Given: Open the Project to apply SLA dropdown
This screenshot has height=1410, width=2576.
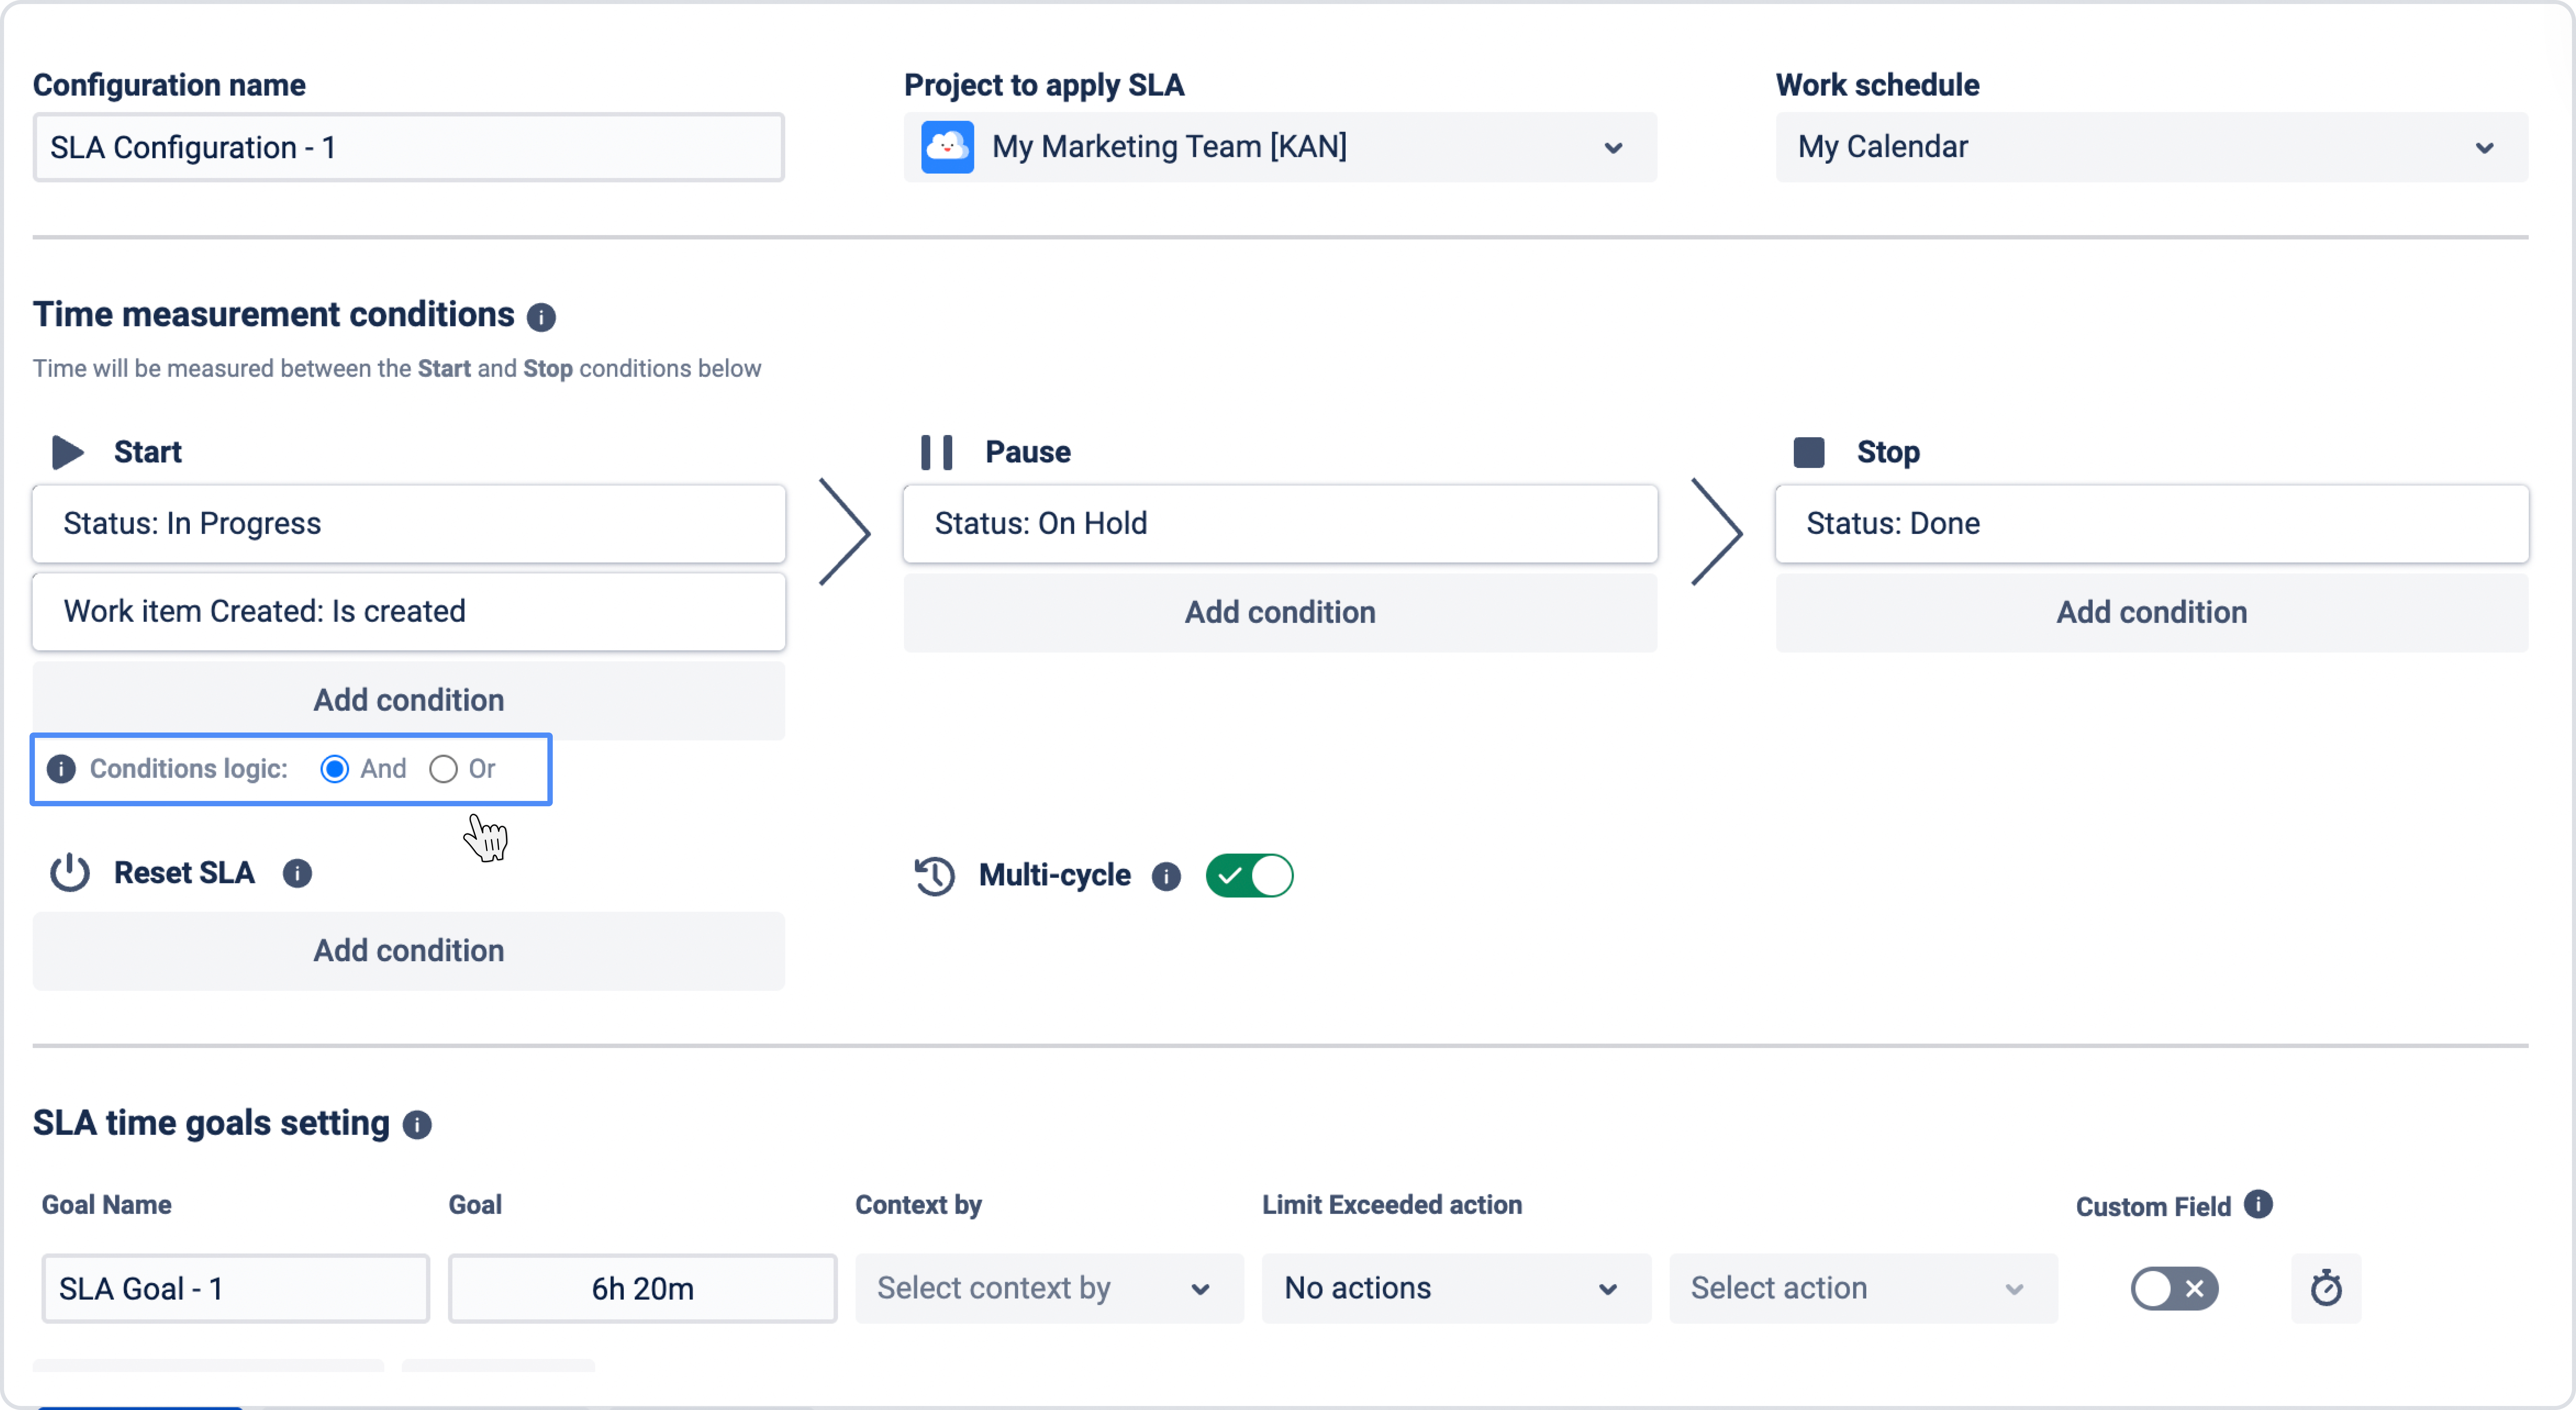Looking at the screenshot, I should point(1280,147).
